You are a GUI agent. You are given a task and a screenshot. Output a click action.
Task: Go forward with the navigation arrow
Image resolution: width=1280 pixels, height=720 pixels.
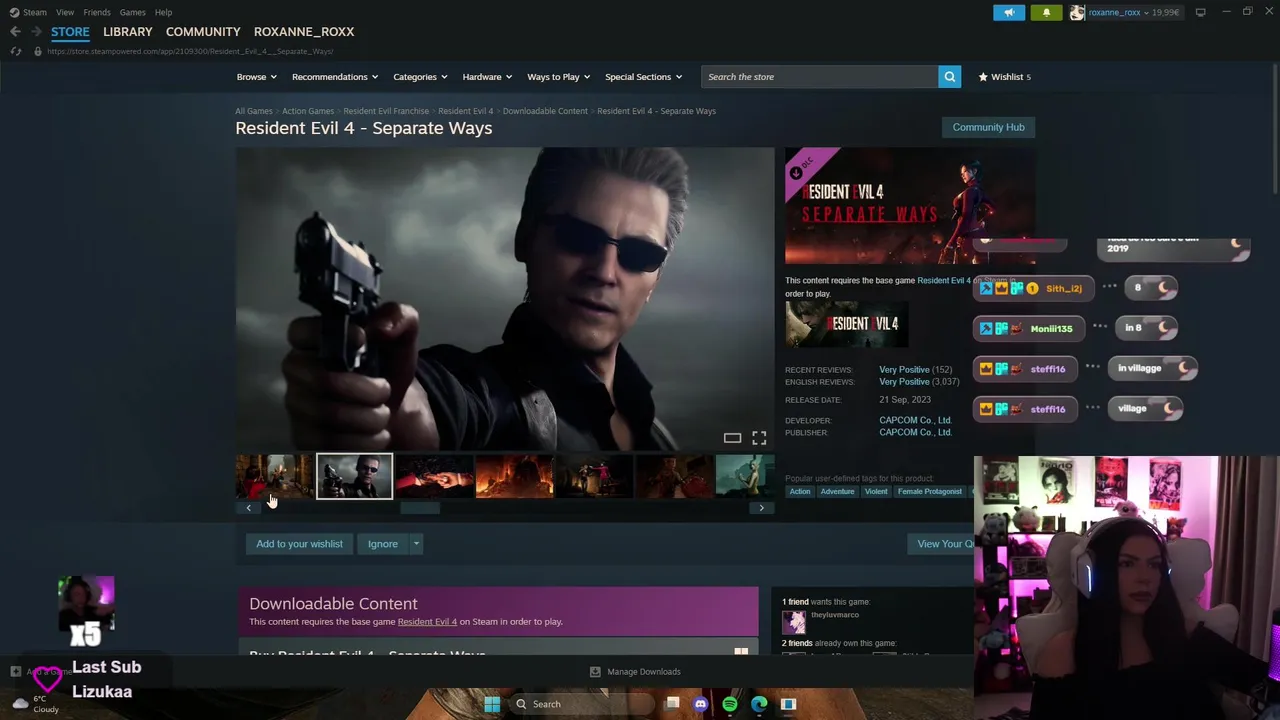36,32
